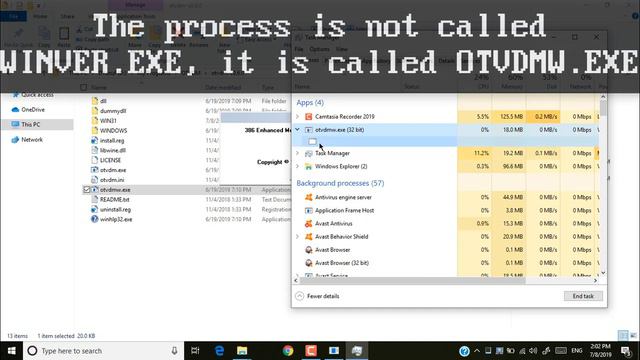Screen dimensions: 640x360
Task: Click scroll right arrow in Task Manager
Action: pos(596,281)
